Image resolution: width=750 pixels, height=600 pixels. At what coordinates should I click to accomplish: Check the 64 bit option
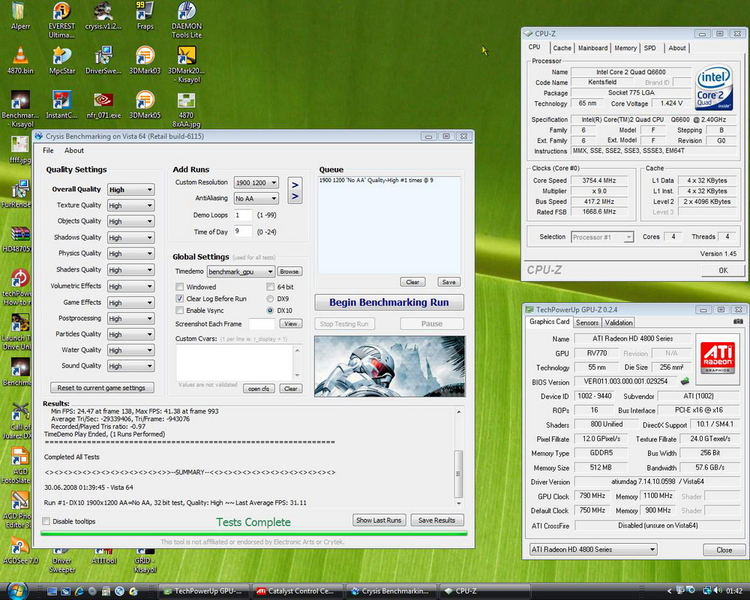coord(270,287)
